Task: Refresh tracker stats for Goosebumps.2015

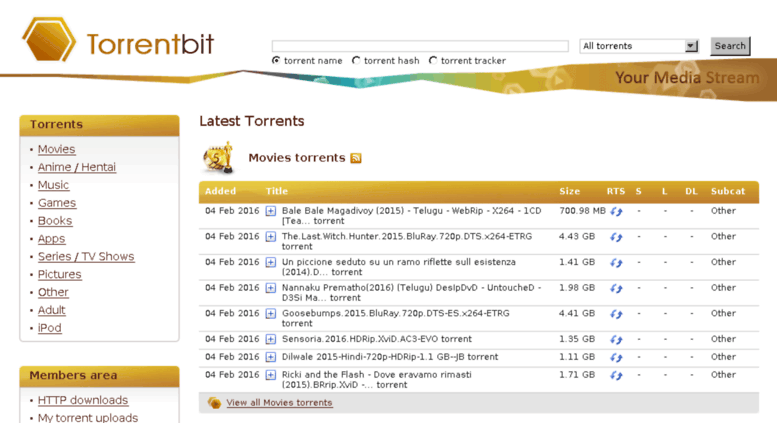Action: click(x=616, y=315)
